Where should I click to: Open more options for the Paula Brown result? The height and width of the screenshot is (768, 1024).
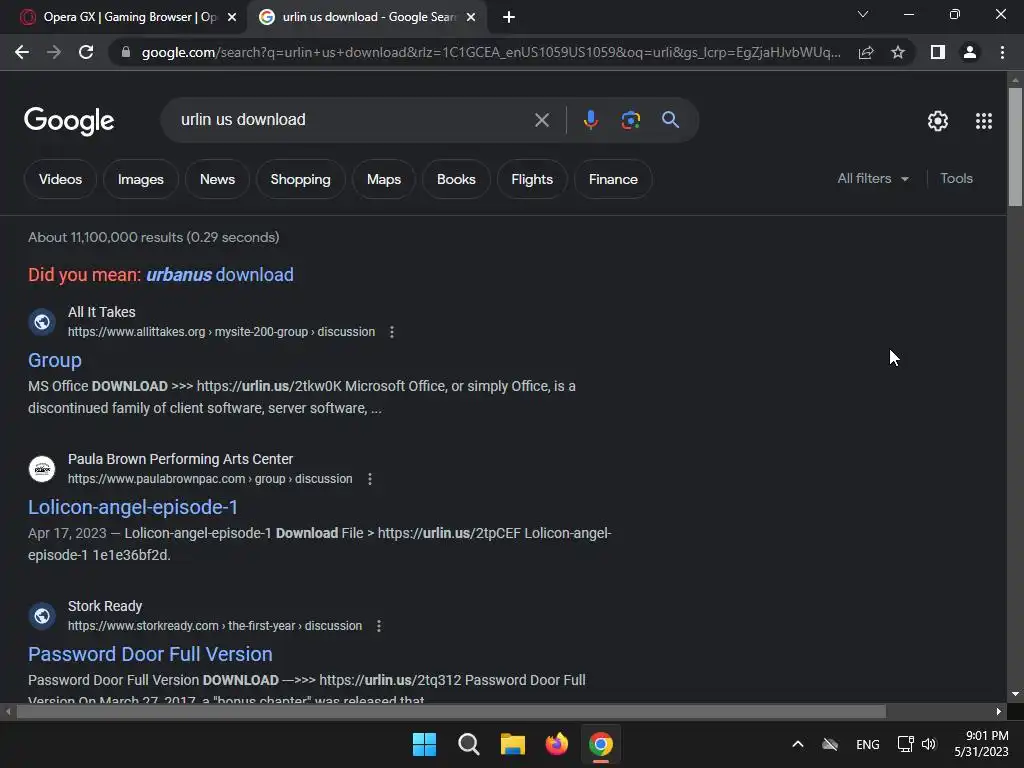[x=370, y=479]
